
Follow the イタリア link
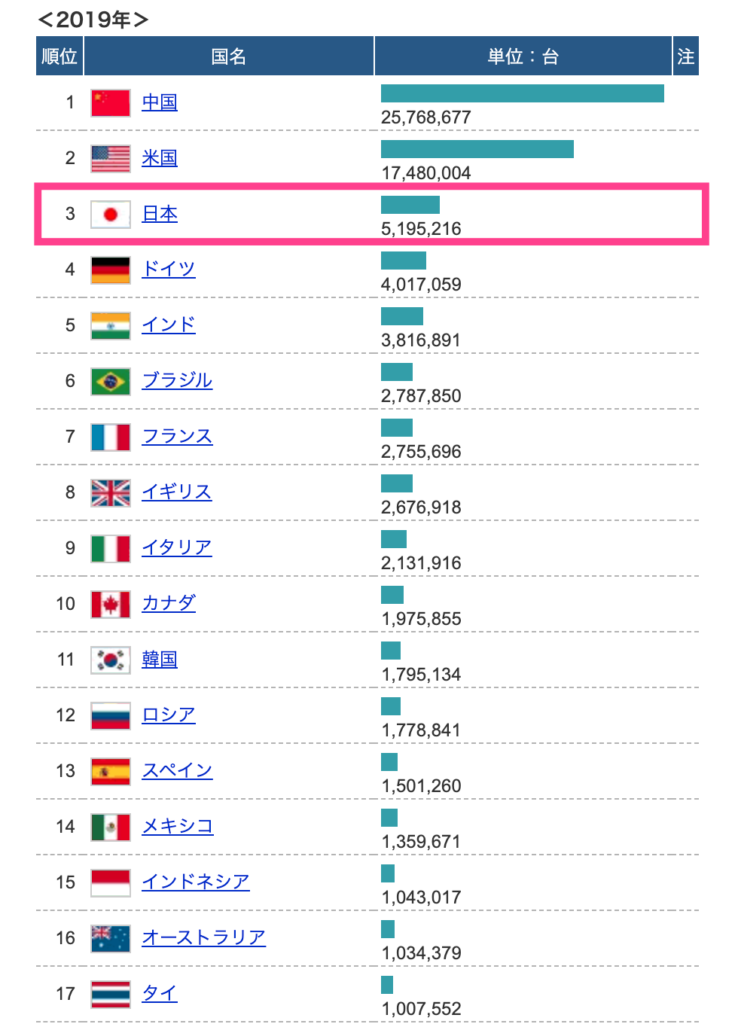point(177,548)
